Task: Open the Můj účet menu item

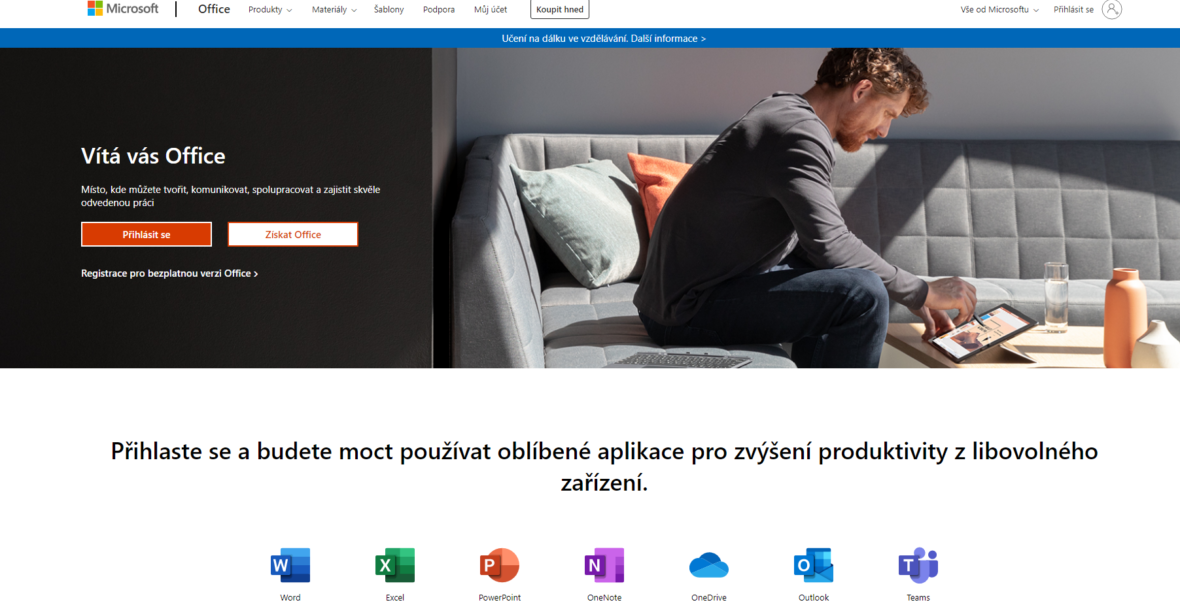Action: click(491, 10)
